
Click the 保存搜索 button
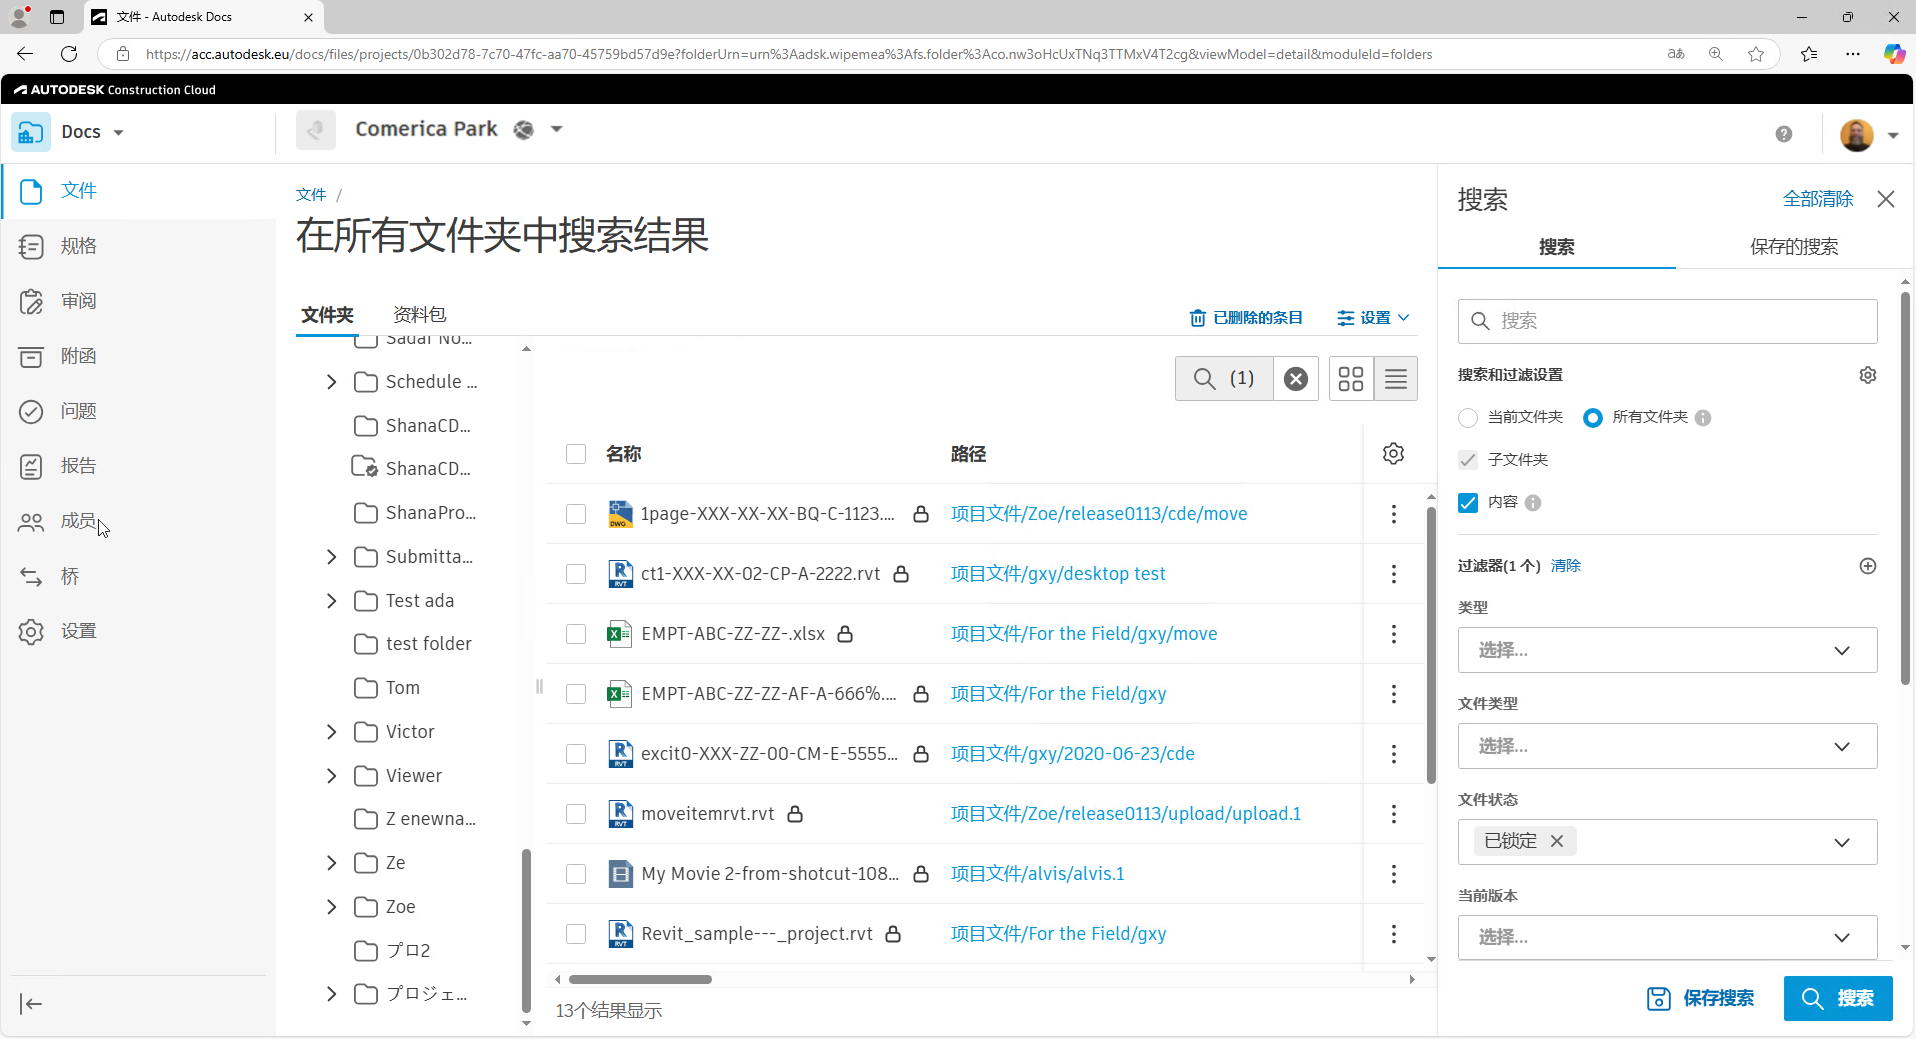click(1700, 998)
